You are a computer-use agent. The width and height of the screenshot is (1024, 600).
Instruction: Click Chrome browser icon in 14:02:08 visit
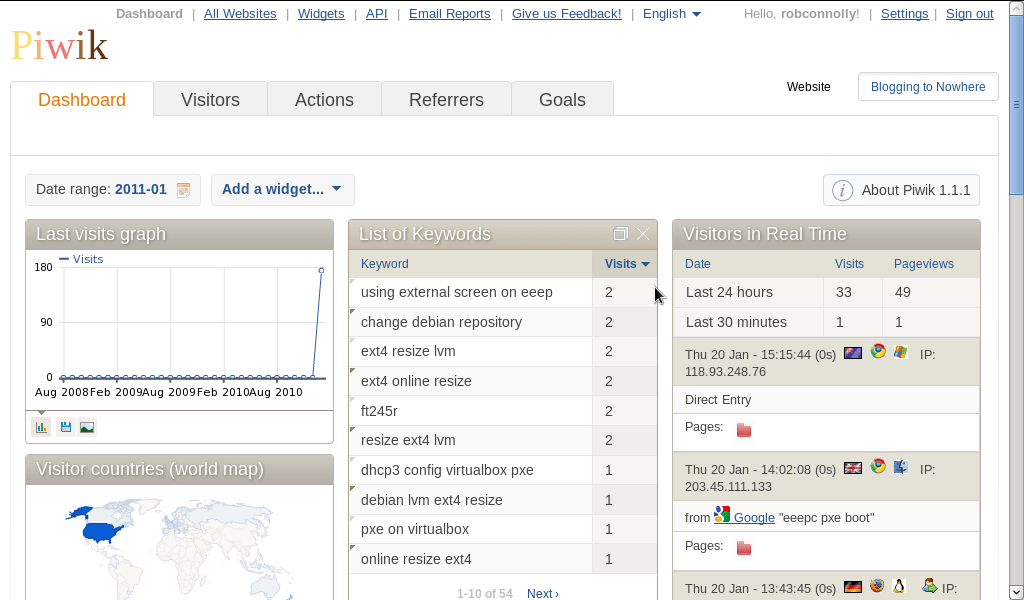pyautogui.click(x=878, y=466)
